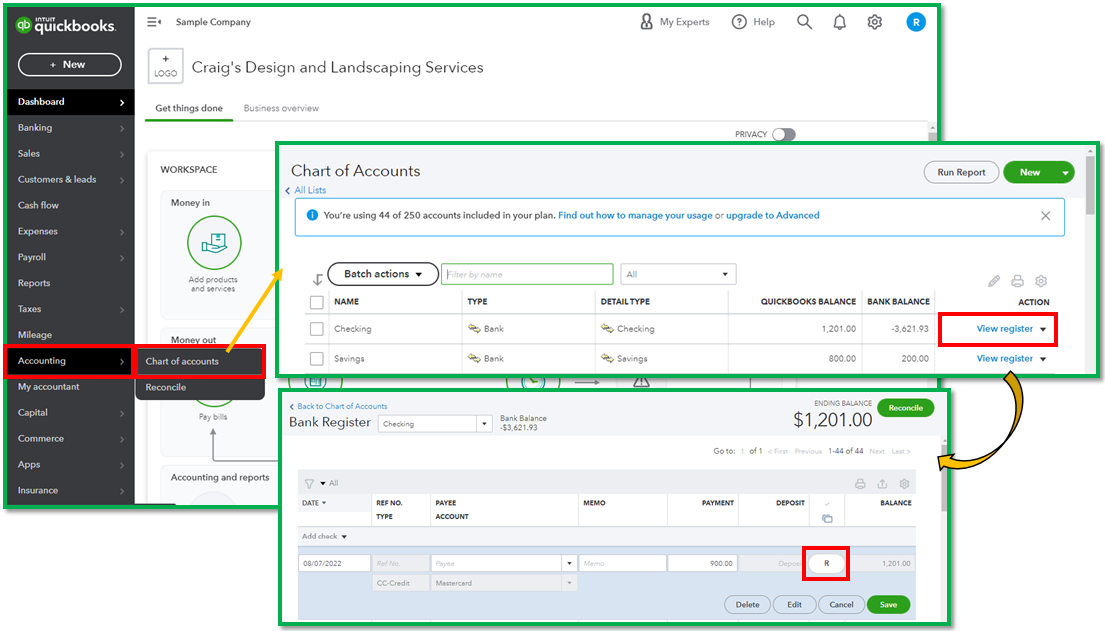1105x631 pixels.
Task: Open the Checking account selector in Bank Register
Action: (434, 424)
